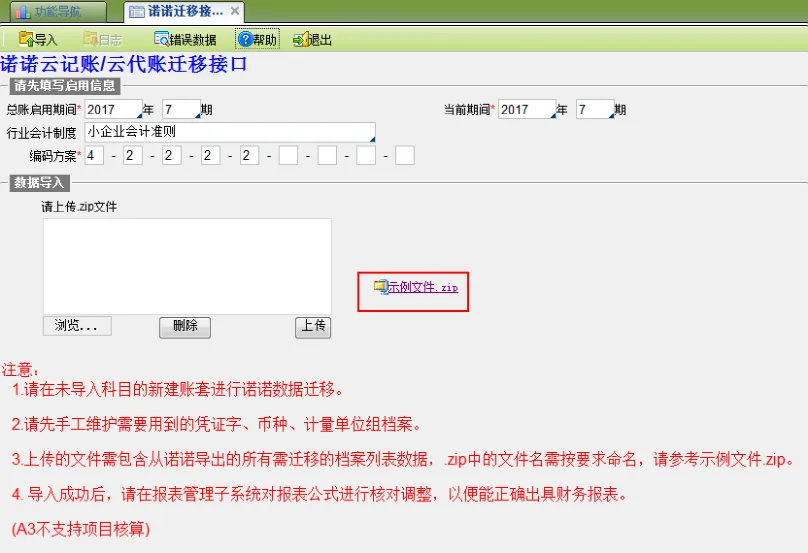Click the 请上传.zip文件 label
This screenshot has height=553, width=808.
coord(79,207)
